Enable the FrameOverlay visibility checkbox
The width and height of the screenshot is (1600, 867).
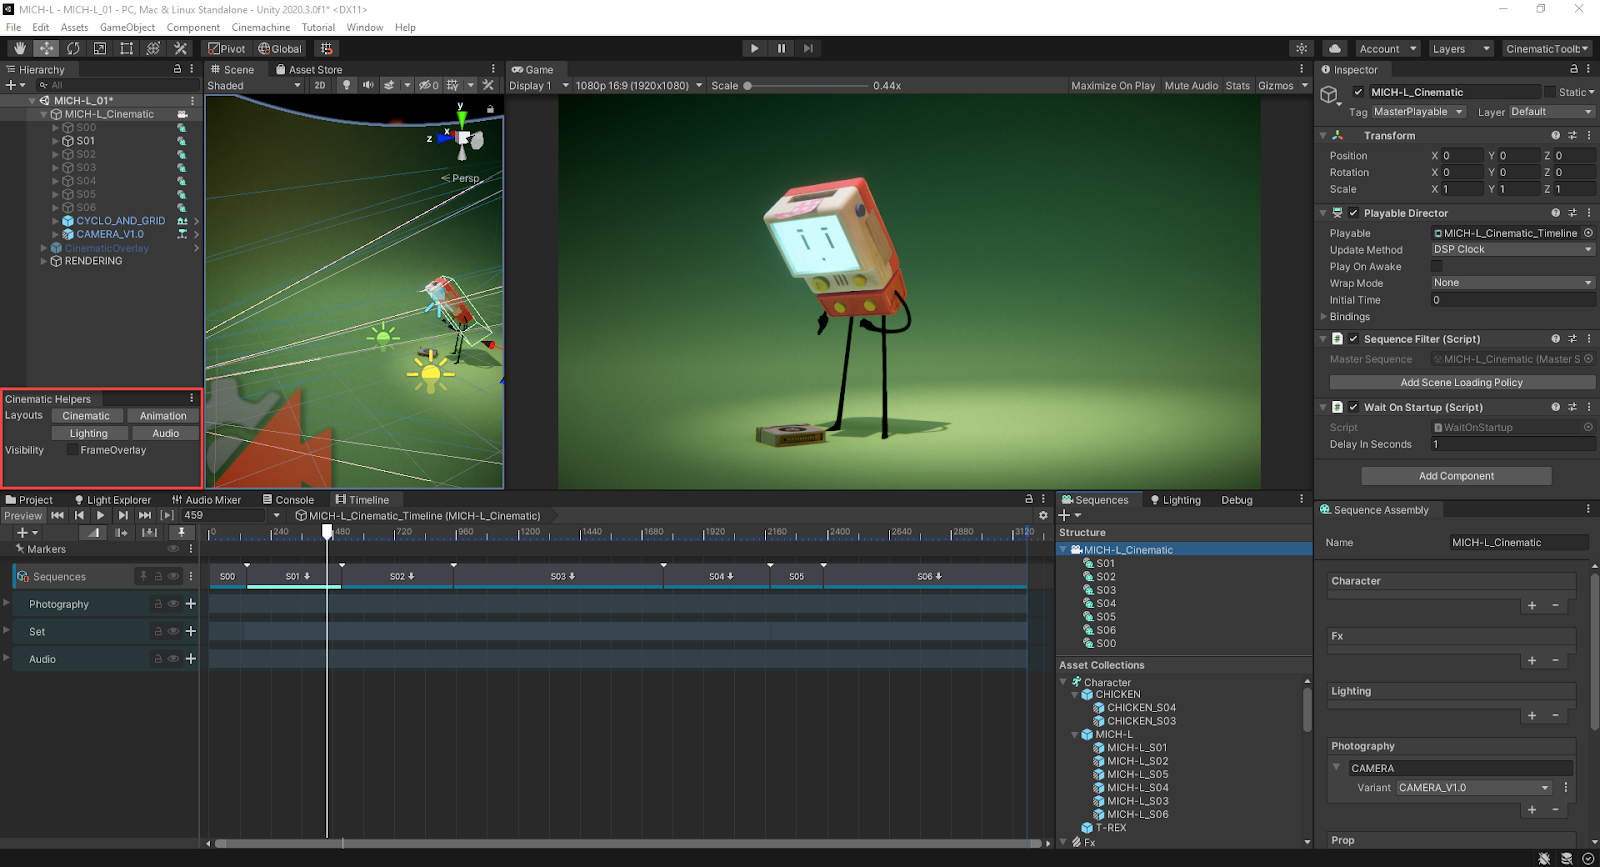coord(72,450)
